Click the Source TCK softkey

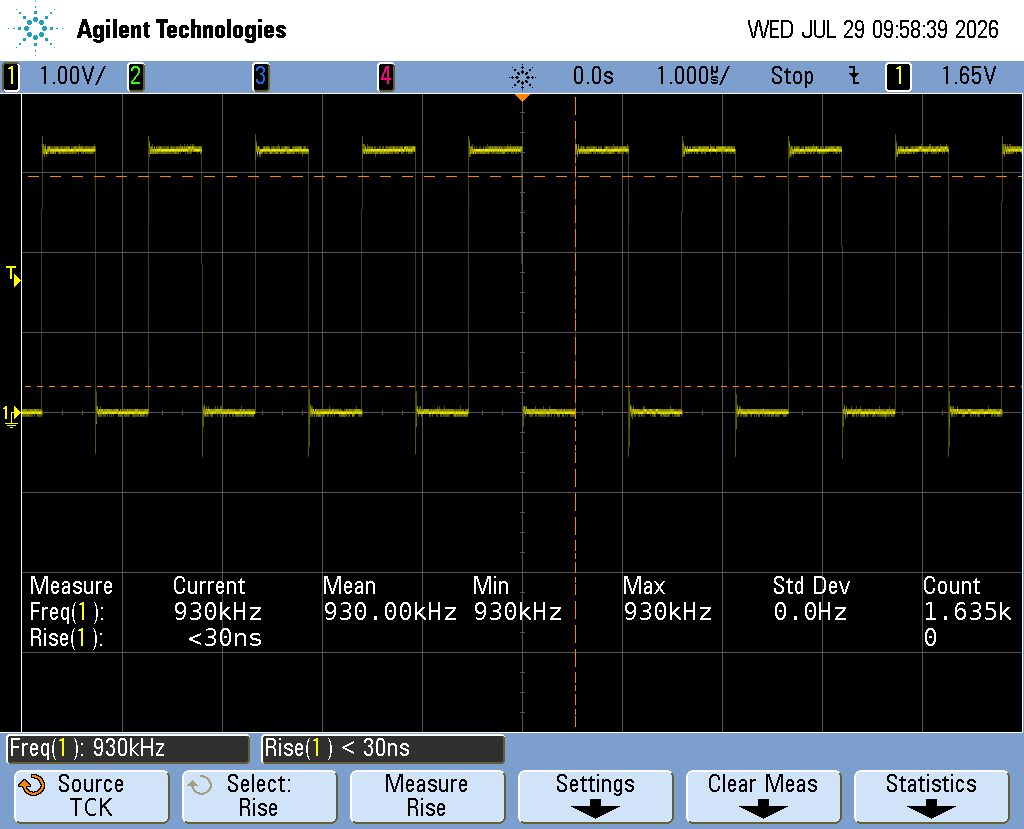click(x=91, y=796)
